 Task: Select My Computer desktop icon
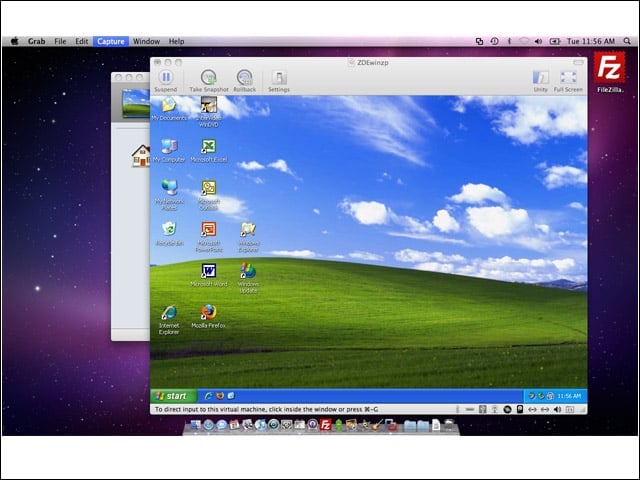169,151
